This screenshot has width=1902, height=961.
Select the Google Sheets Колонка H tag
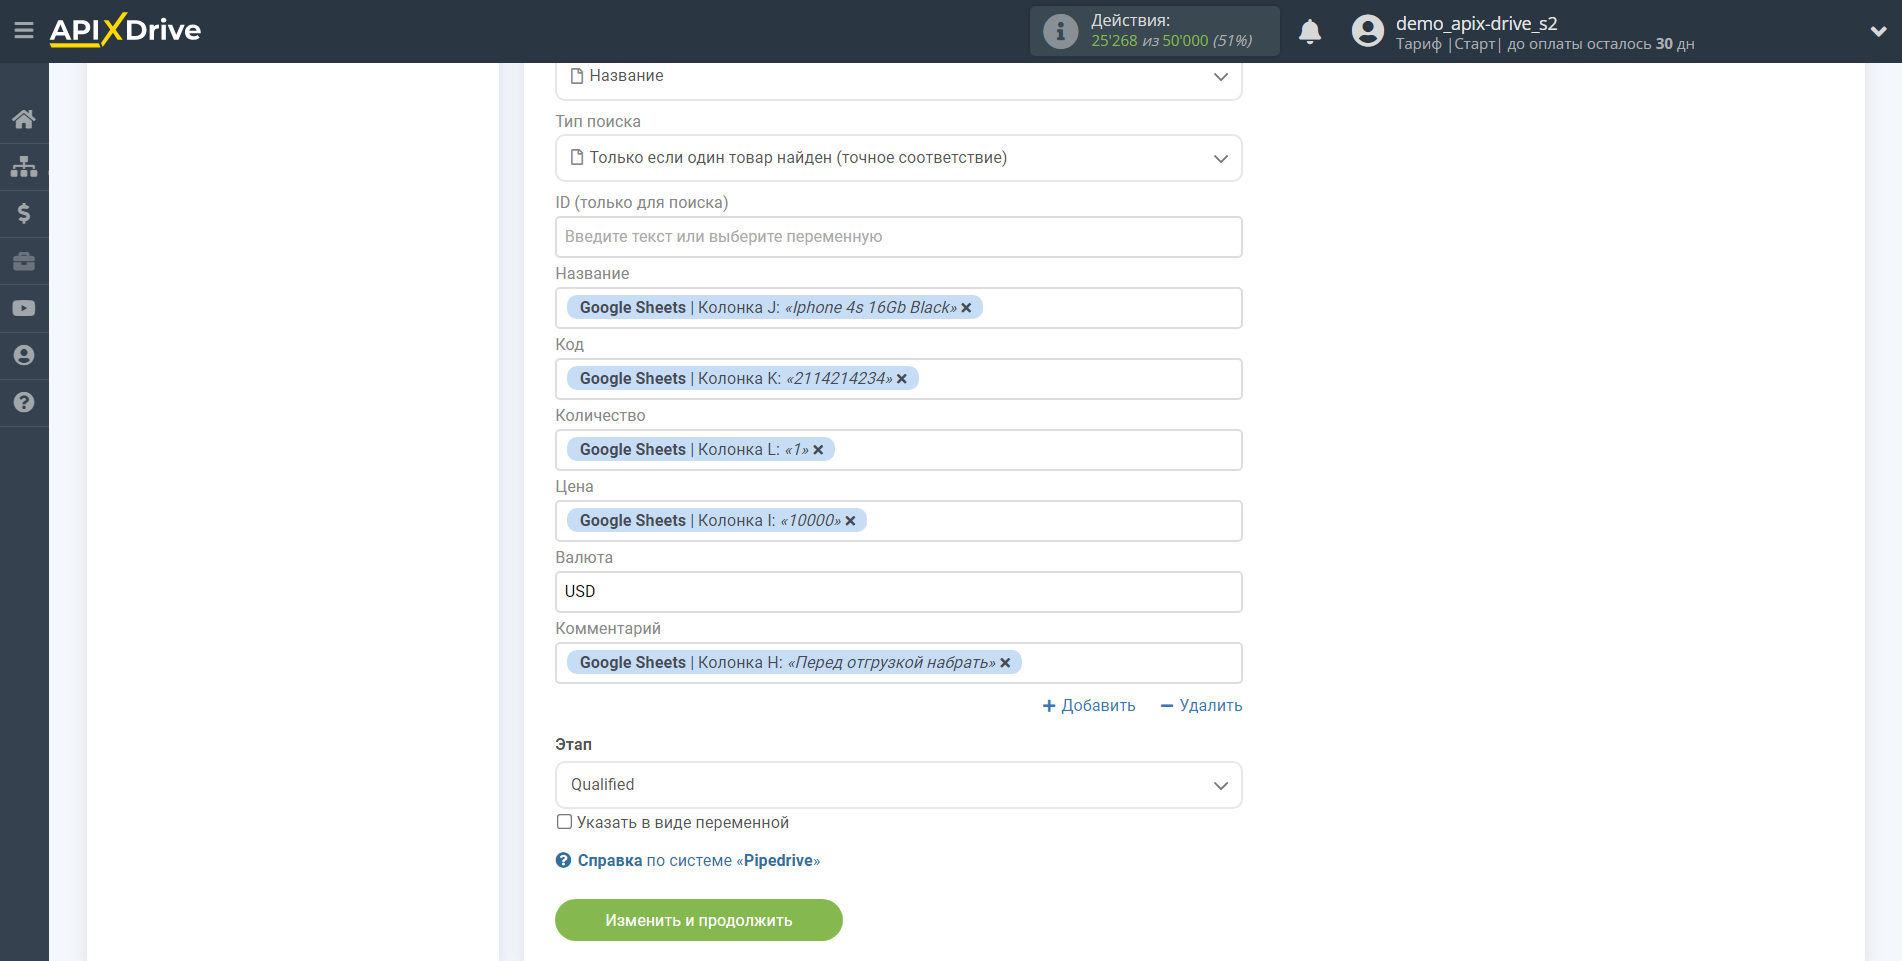click(x=793, y=663)
